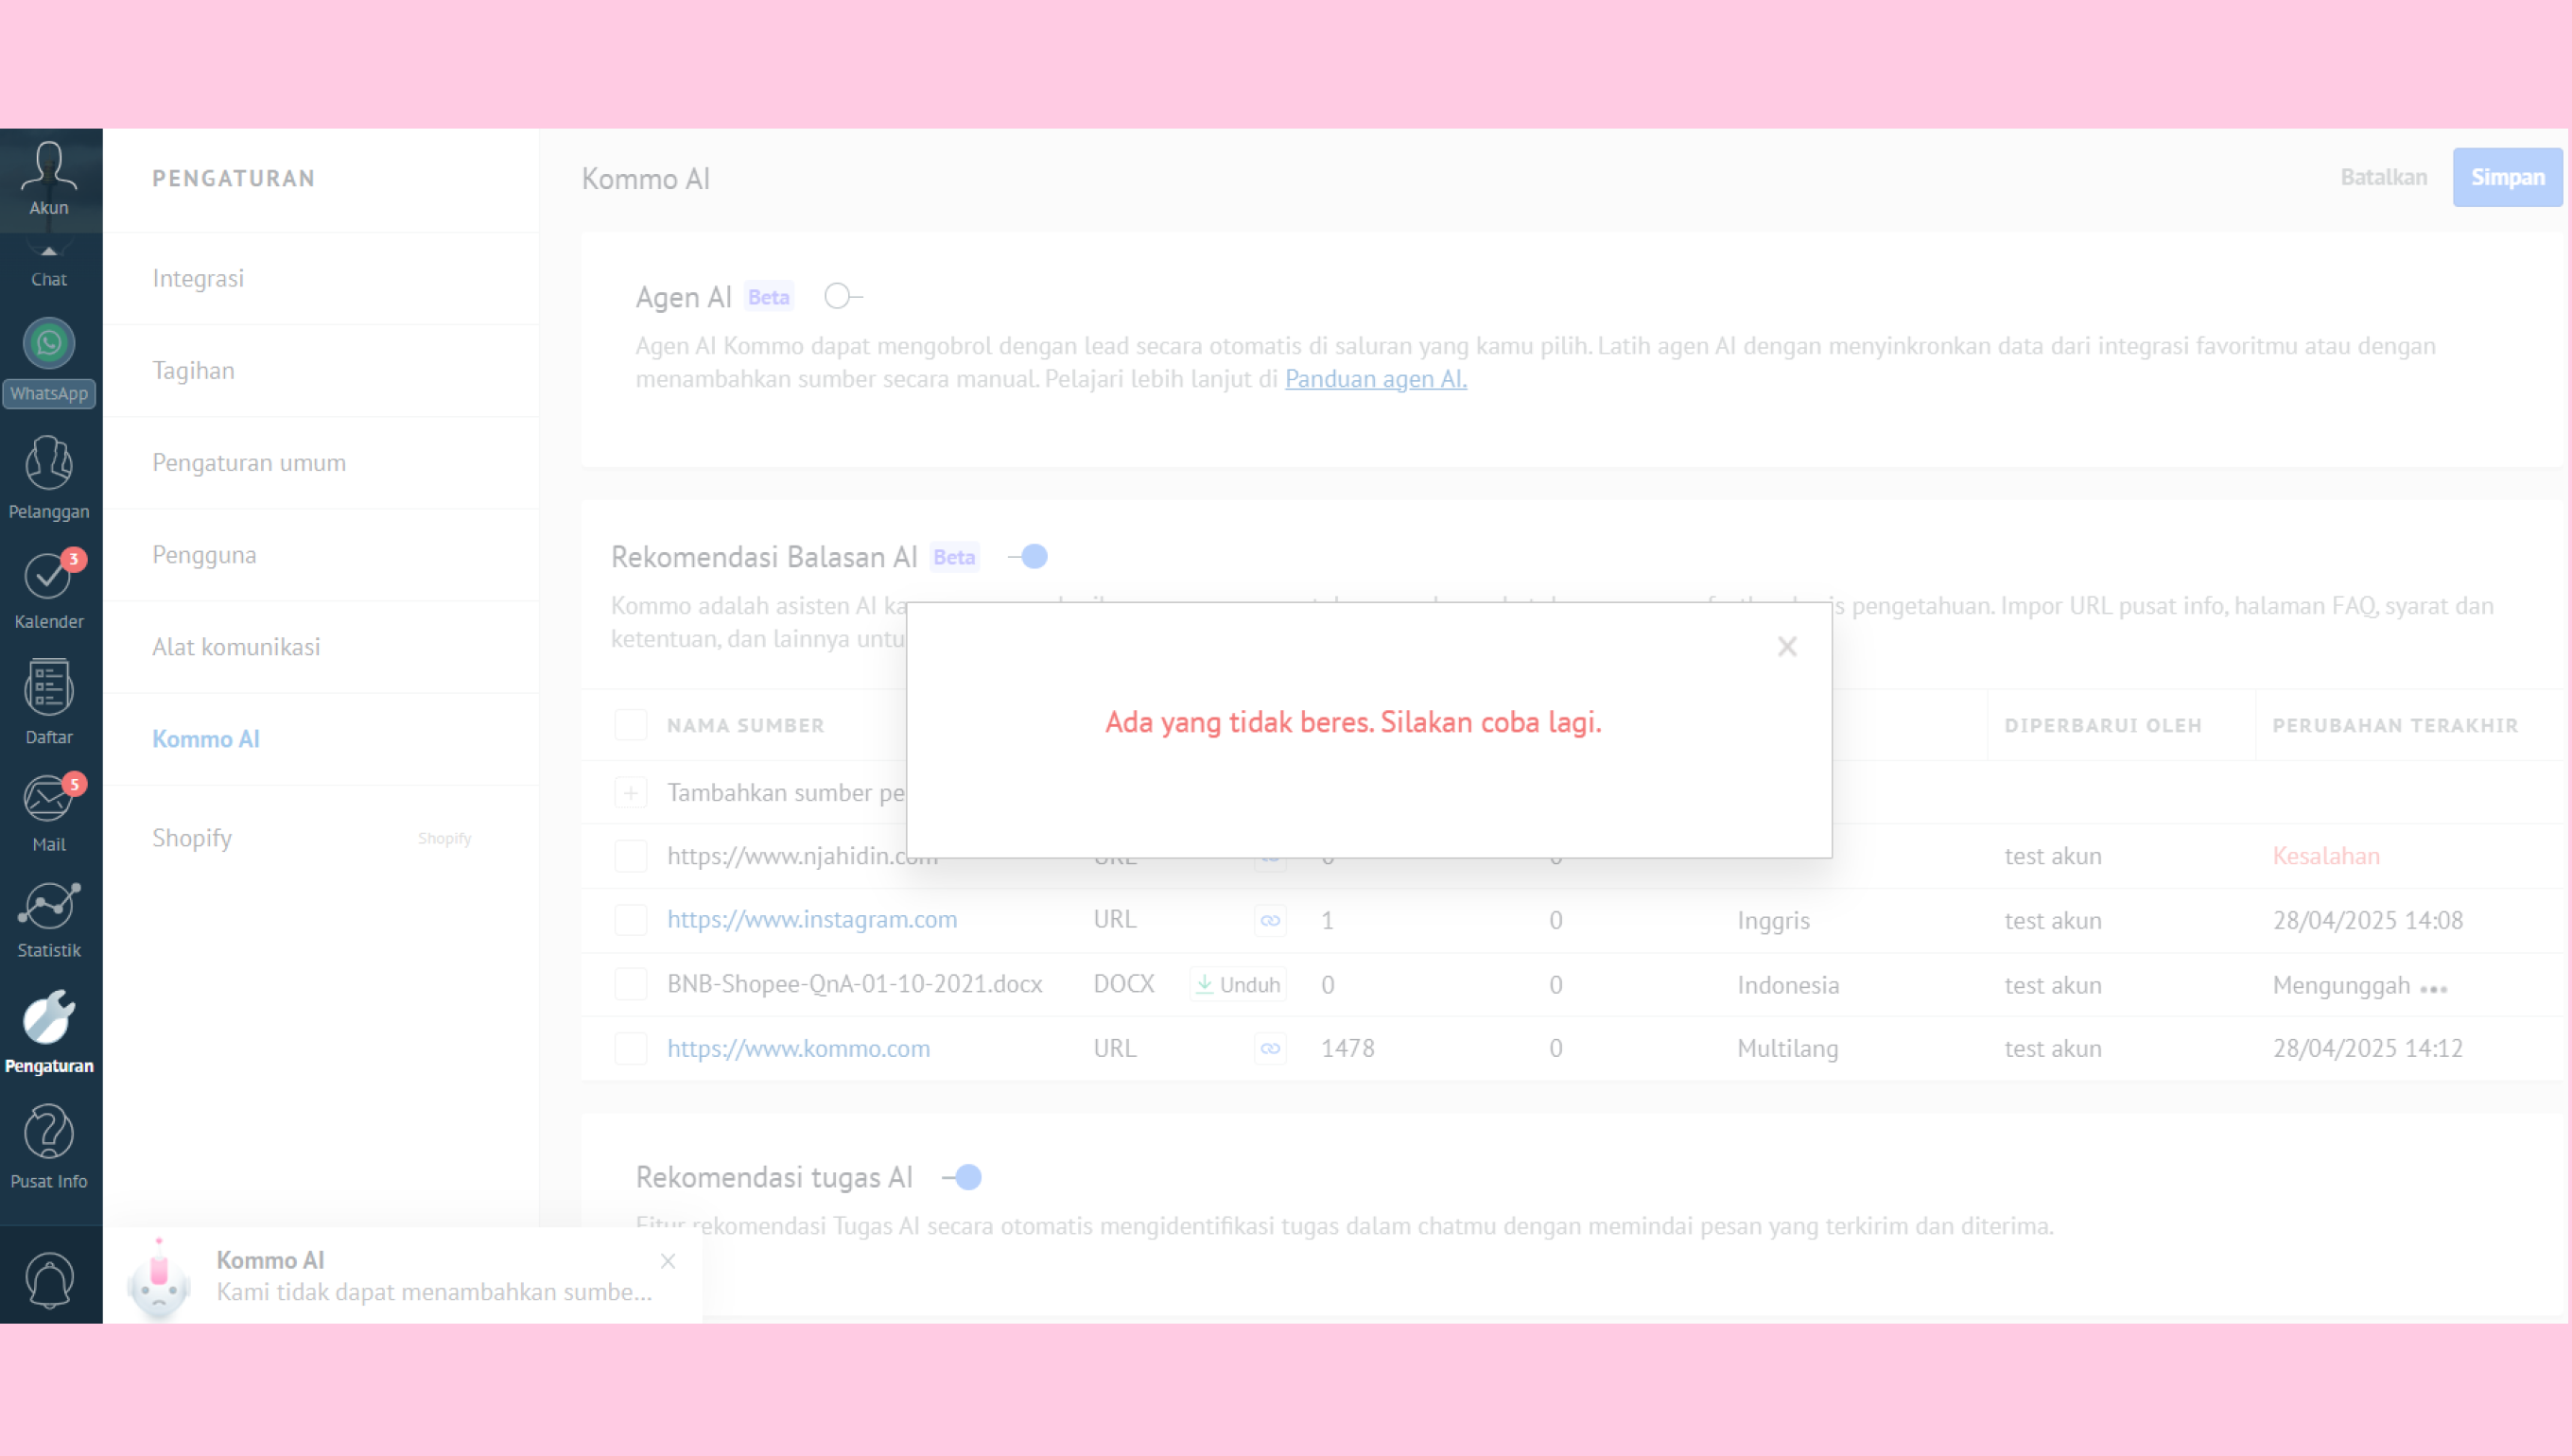Screen dimensions: 2572x1456
Task: Click DIPERBARUI OLEH column header
Action: pos(2103,726)
